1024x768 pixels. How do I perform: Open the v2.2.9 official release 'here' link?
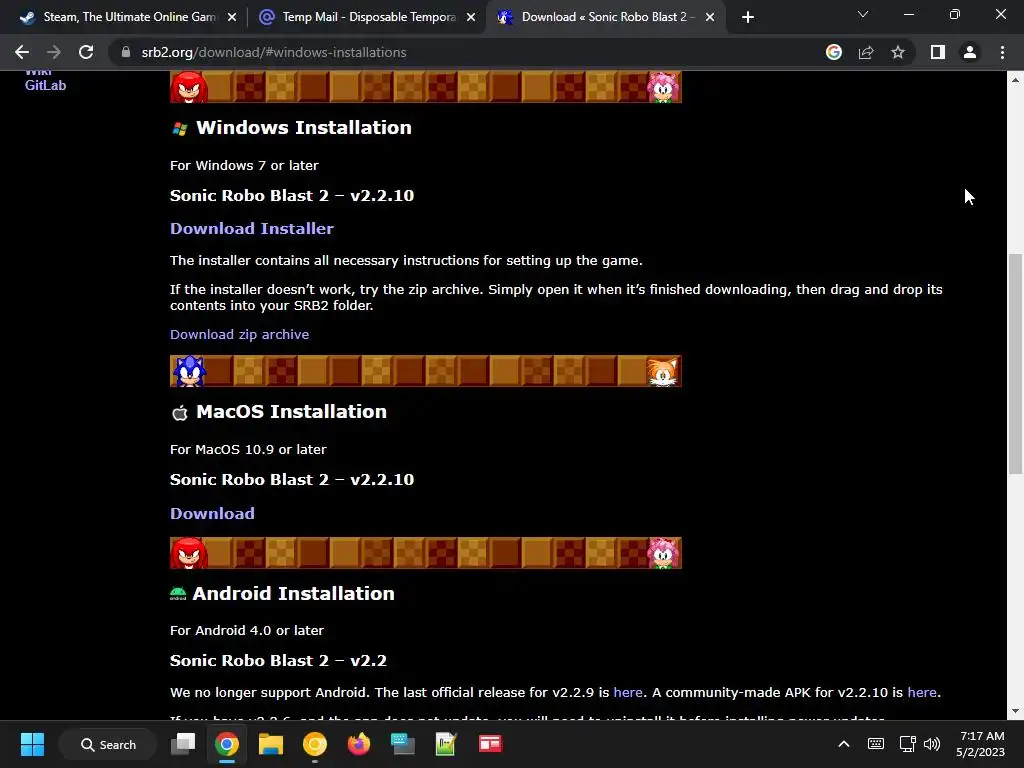click(x=628, y=692)
